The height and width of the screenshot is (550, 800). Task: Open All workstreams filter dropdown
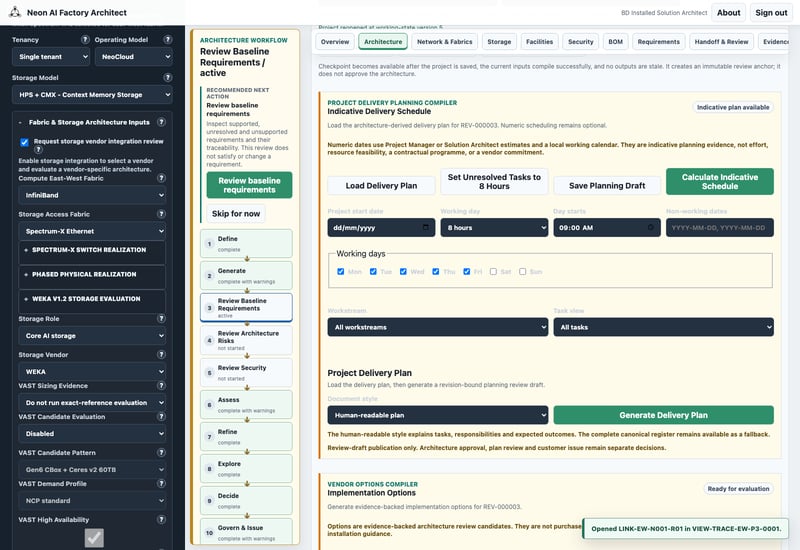(x=438, y=327)
